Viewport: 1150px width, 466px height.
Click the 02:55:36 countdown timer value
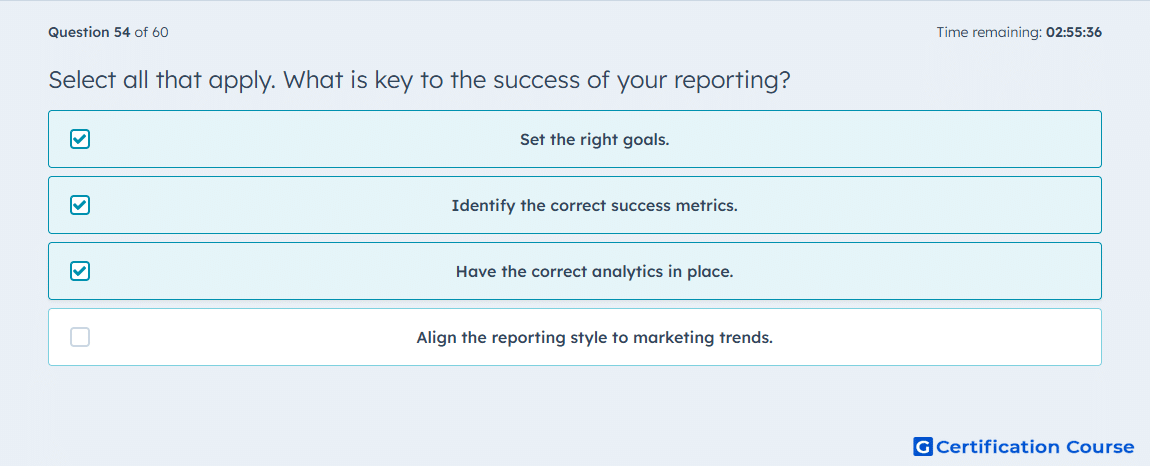click(x=1074, y=32)
